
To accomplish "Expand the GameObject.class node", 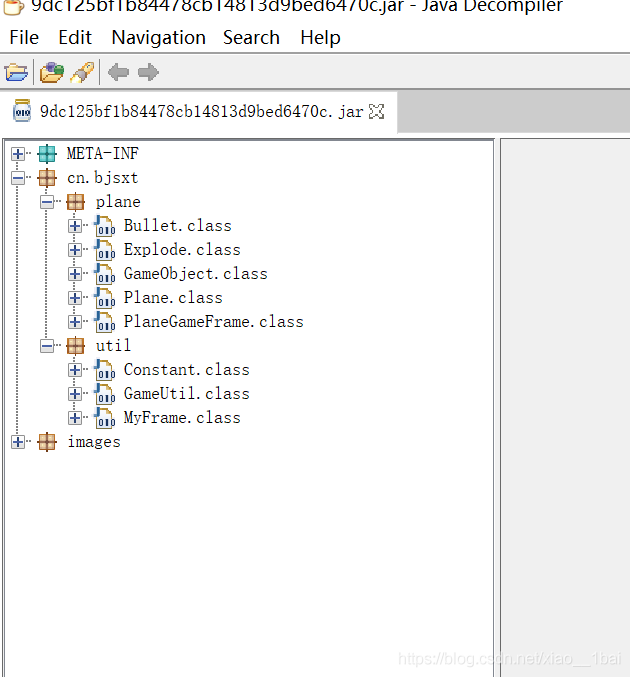I will click(75, 274).
